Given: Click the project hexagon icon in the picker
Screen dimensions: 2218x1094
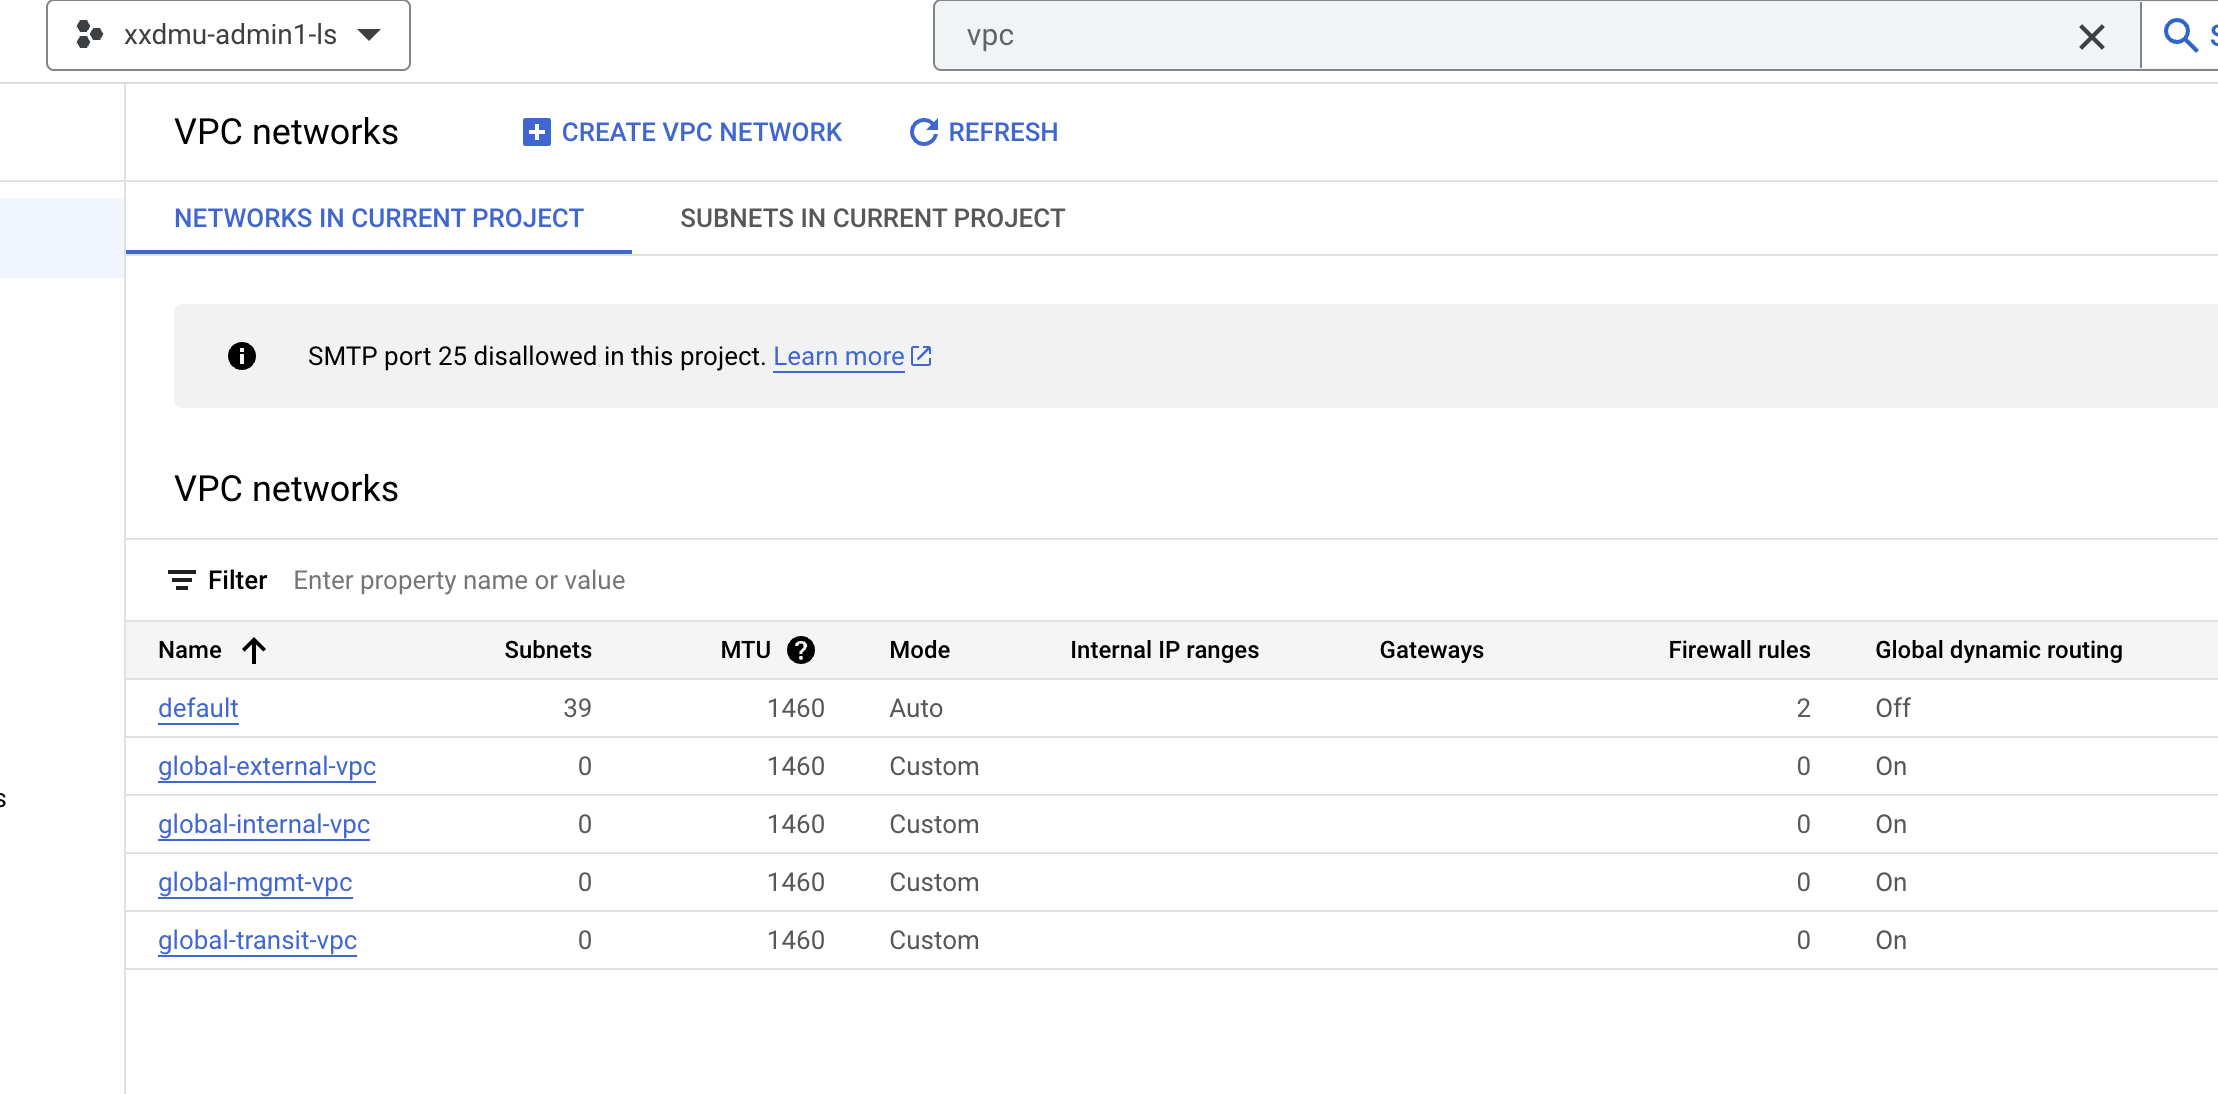Looking at the screenshot, I should 90,35.
